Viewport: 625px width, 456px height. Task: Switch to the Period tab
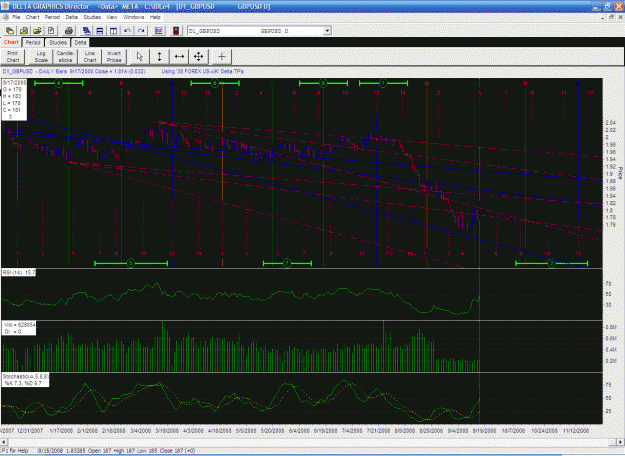pos(33,42)
